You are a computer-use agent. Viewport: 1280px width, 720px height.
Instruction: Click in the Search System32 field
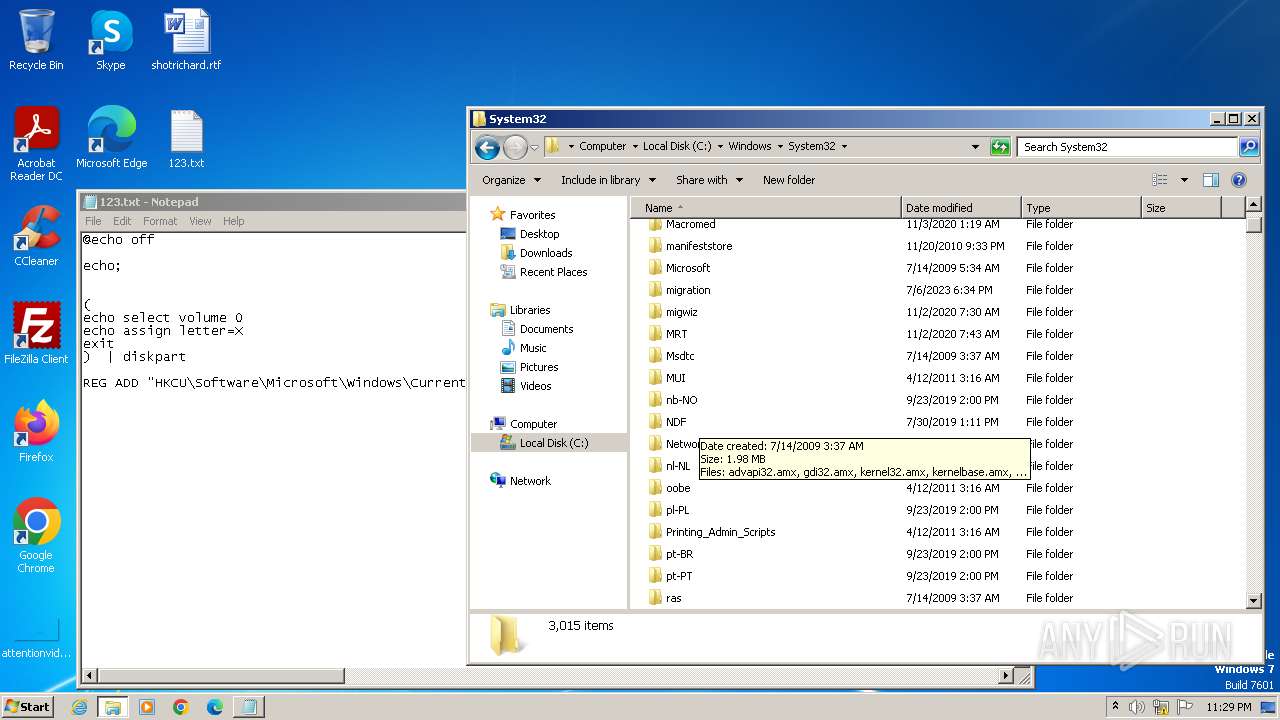[1127, 147]
